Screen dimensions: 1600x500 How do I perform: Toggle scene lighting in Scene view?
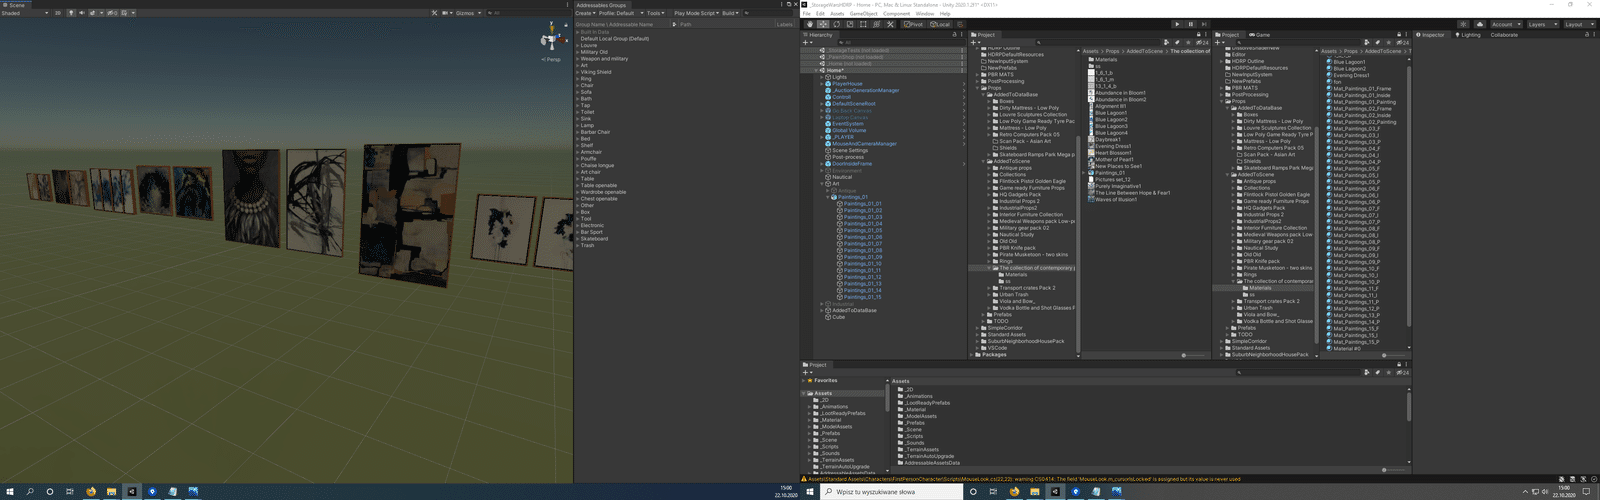tap(71, 13)
